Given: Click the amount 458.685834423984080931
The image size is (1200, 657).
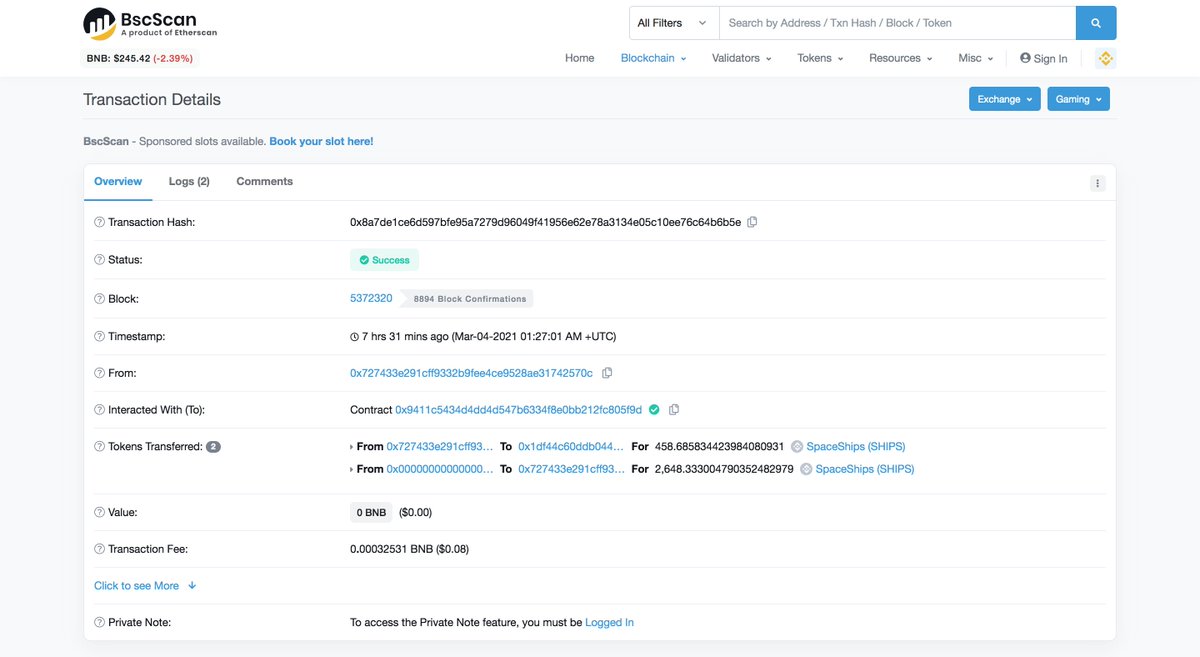Looking at the screenshot, I should [720, 447].
